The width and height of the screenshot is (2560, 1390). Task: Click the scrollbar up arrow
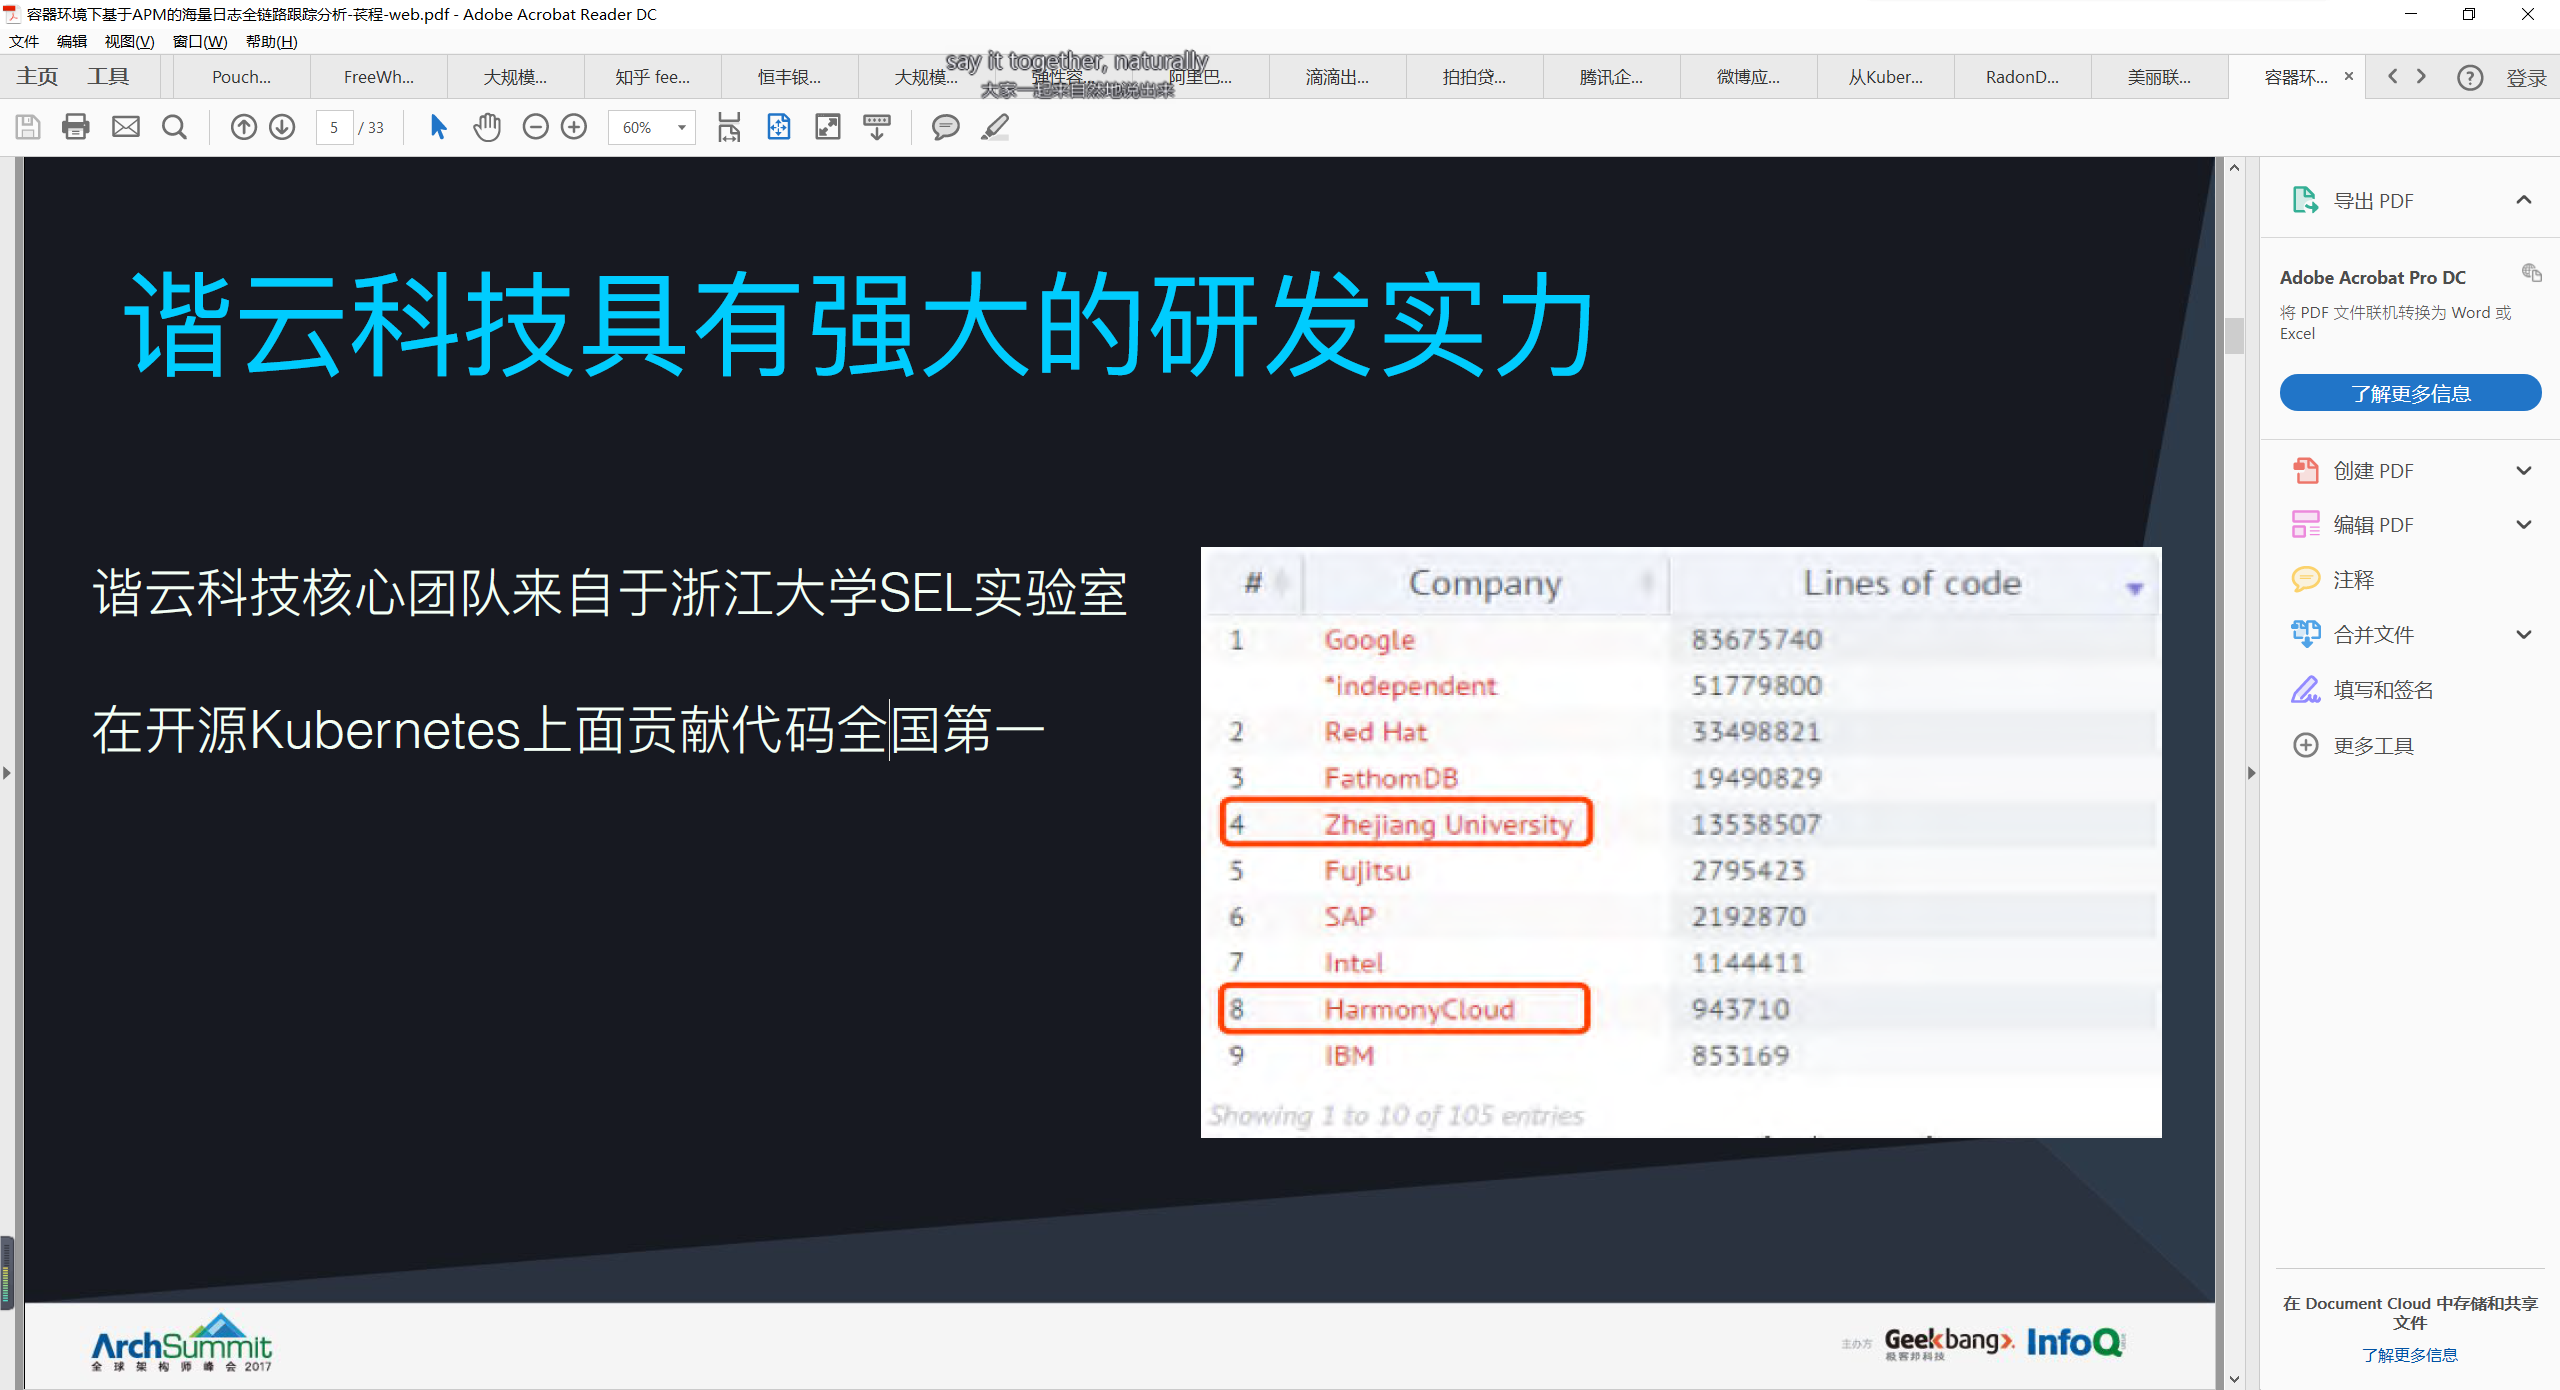[2234, 168]
